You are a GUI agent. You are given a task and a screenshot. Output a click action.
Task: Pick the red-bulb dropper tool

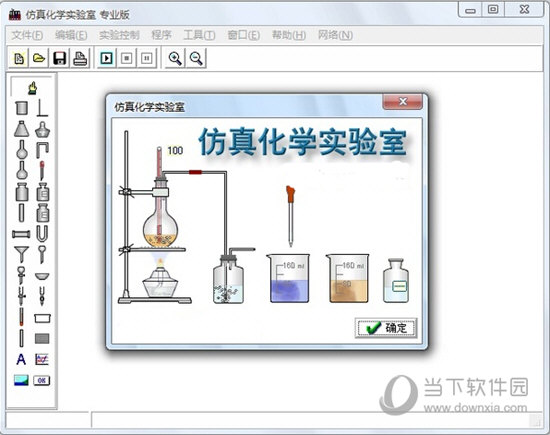tap(42, 170)
